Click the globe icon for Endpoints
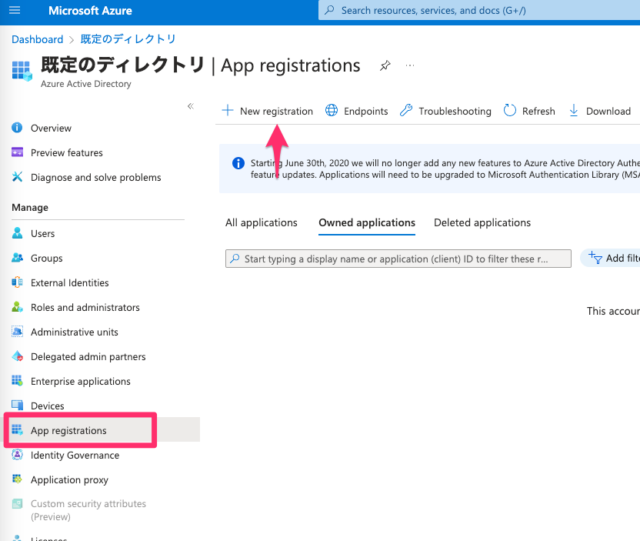The width and height of the screenshot is (640, 541). tap(331, 110)
